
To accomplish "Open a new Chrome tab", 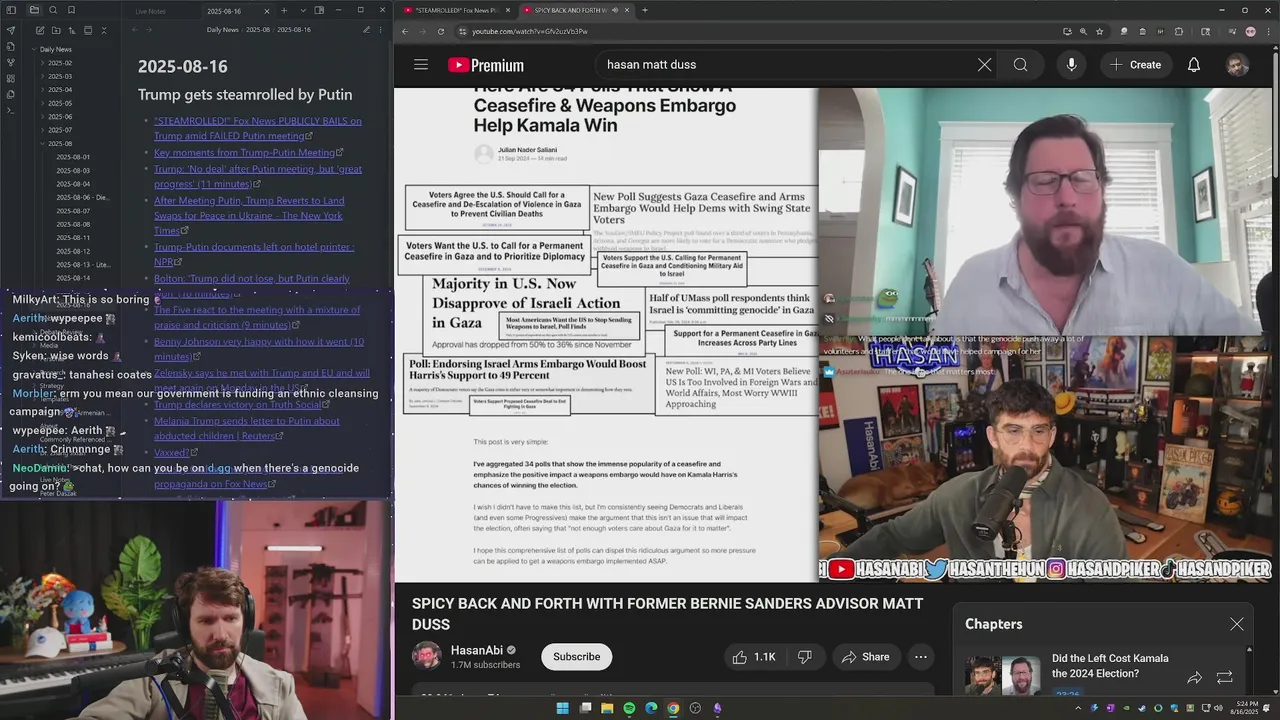I will 645,10.
